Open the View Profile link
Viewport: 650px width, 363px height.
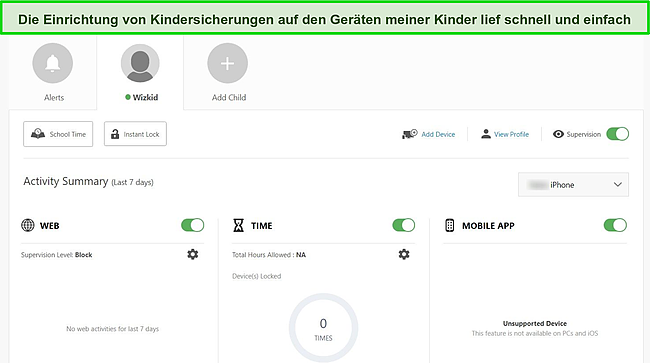[511, 134]
